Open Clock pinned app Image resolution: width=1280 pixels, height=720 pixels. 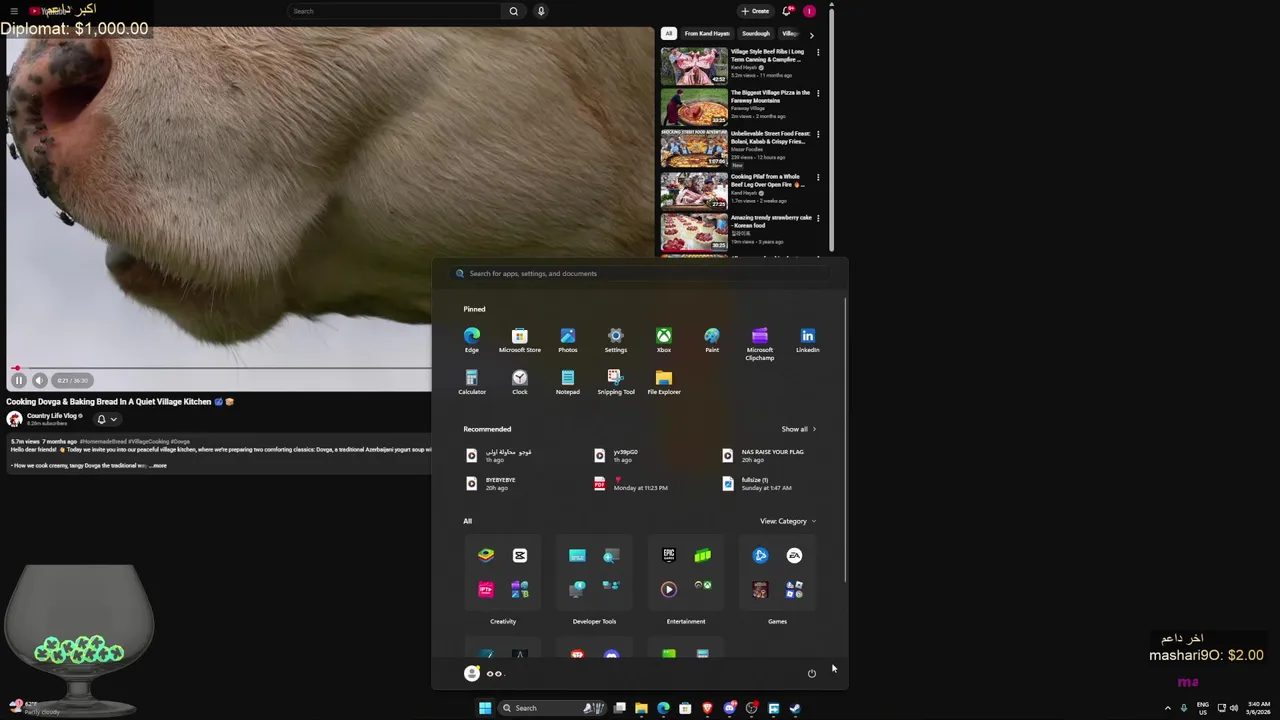click(520, 382)
